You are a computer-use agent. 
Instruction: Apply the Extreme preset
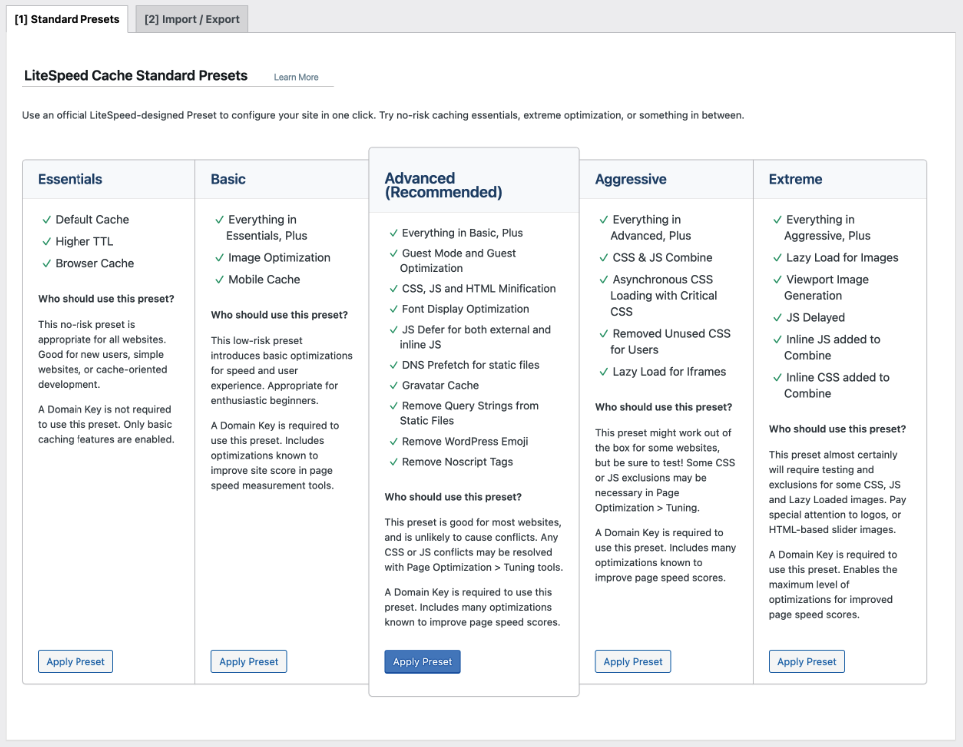coord(806,662)
